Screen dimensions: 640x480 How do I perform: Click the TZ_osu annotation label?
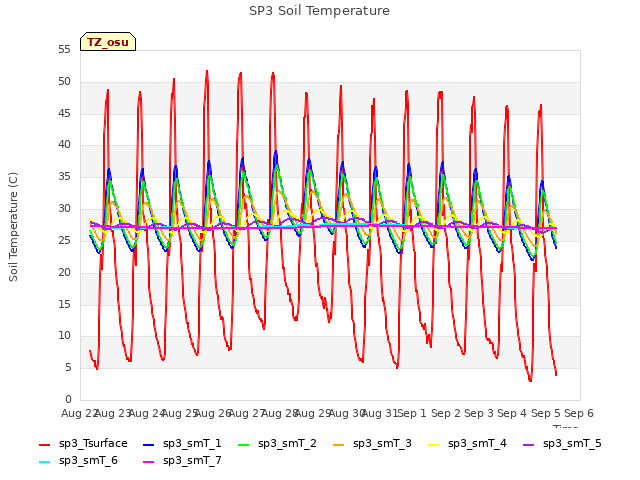[108, 42]
